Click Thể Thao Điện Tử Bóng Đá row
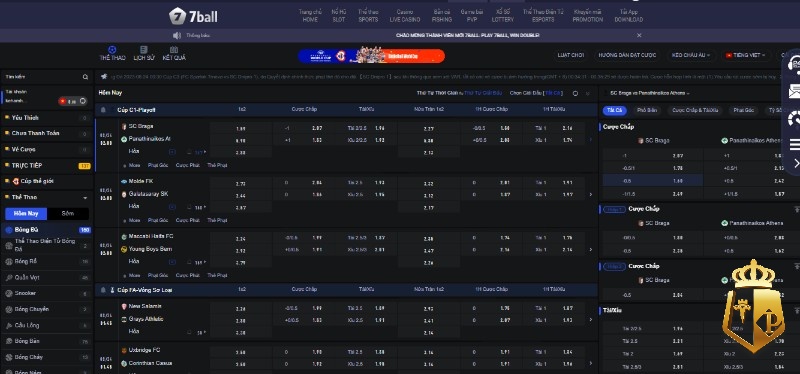This screenshot has height=374, width=800. [47, 245]
